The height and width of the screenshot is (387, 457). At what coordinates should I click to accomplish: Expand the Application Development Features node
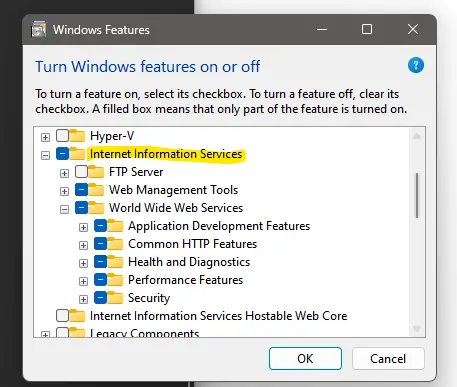83,227
